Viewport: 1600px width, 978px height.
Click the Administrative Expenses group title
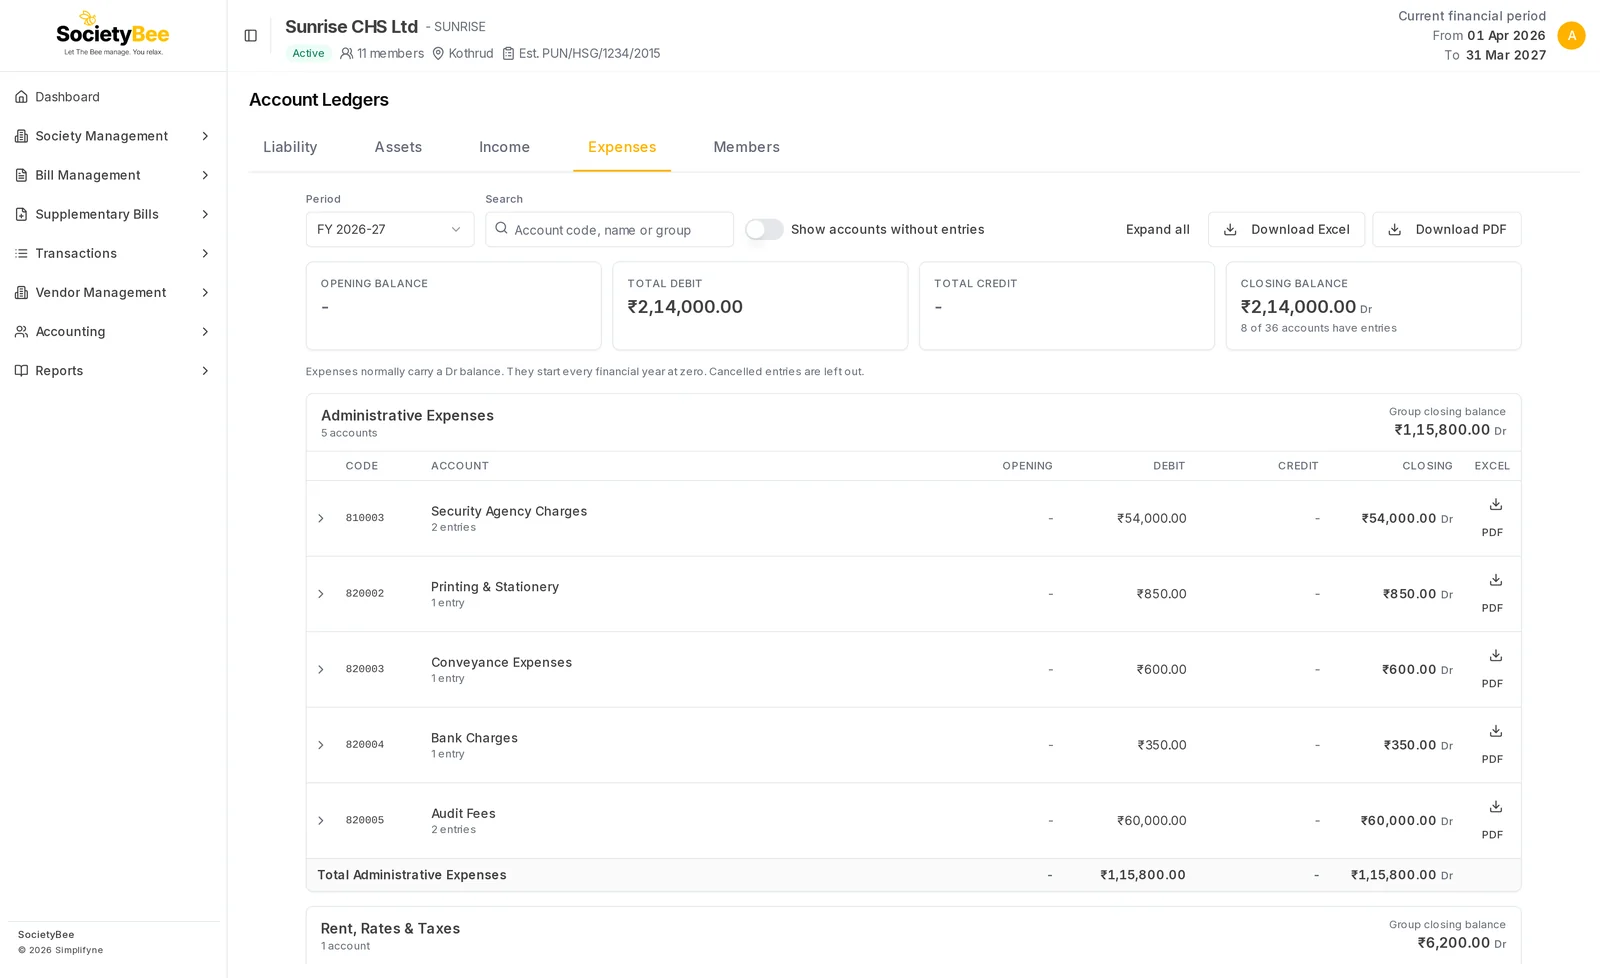click(407, 415)
